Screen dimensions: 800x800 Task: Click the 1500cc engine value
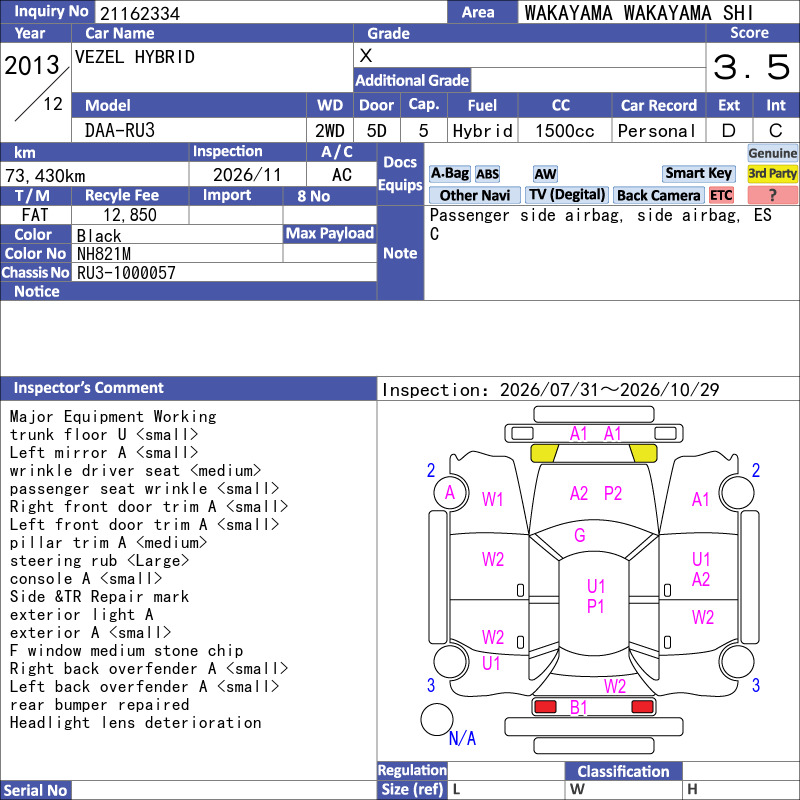(565, 131)
